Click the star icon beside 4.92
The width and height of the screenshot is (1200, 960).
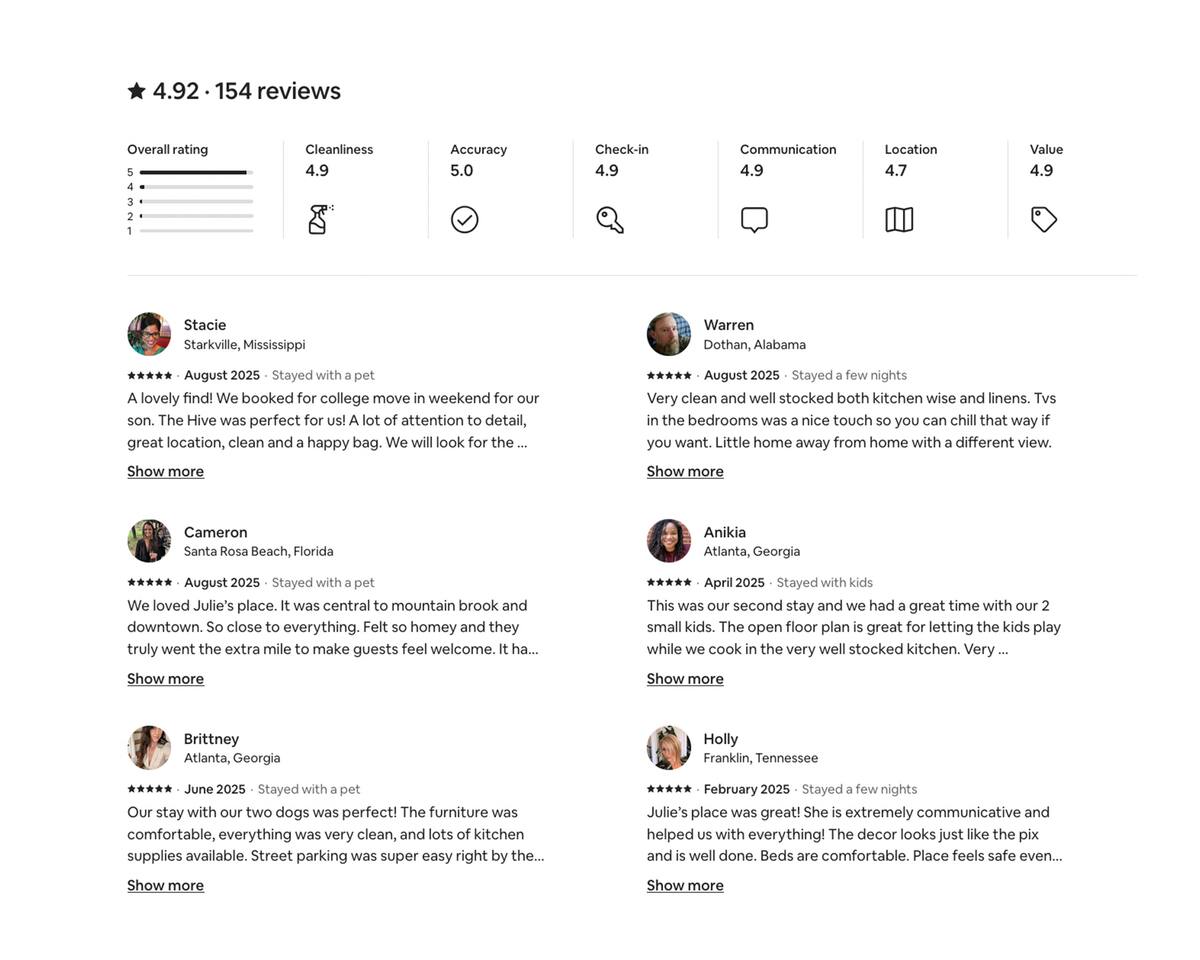coord(137,91)
